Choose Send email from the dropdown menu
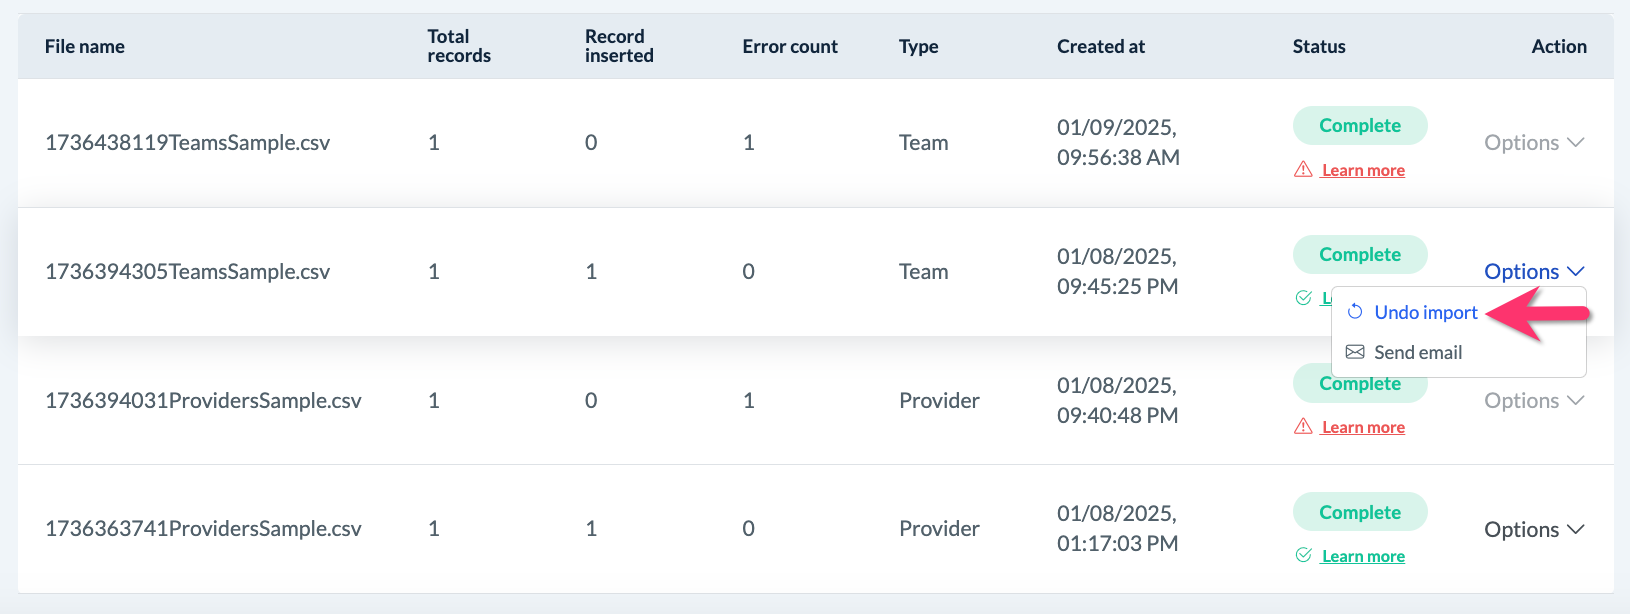Screen dimensions: 1630x614 (1417, 353)
